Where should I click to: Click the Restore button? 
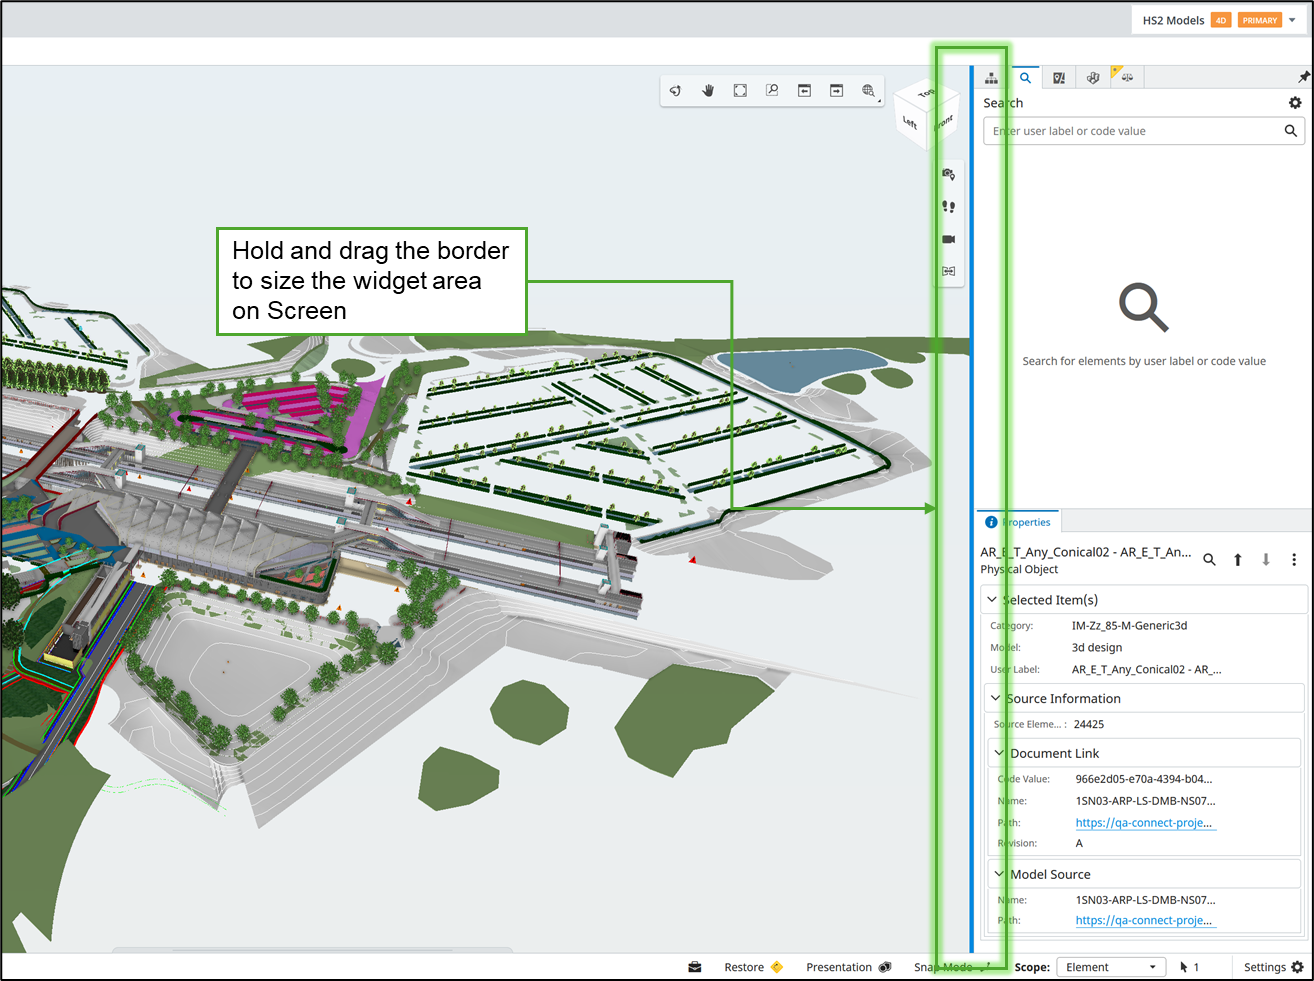point(753,967)
